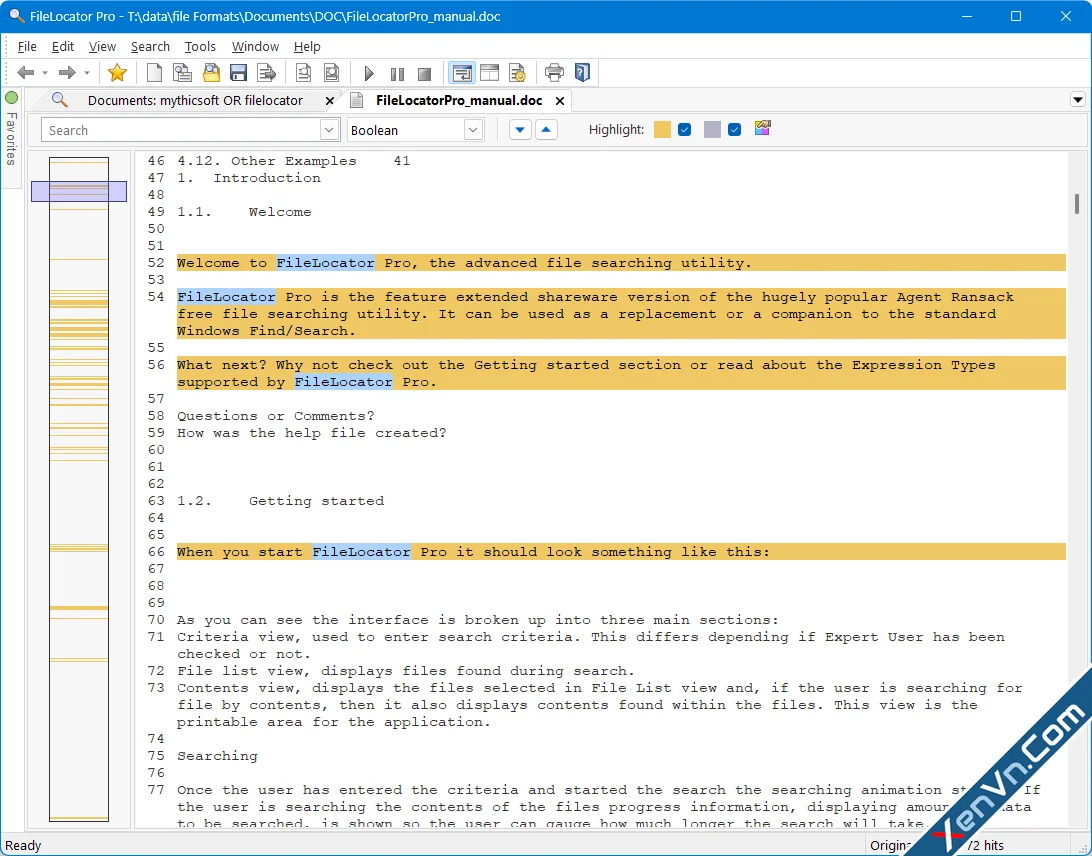Screen dimensions: 1092x856
Task: Open the Search menu
Action: point(150,47)
